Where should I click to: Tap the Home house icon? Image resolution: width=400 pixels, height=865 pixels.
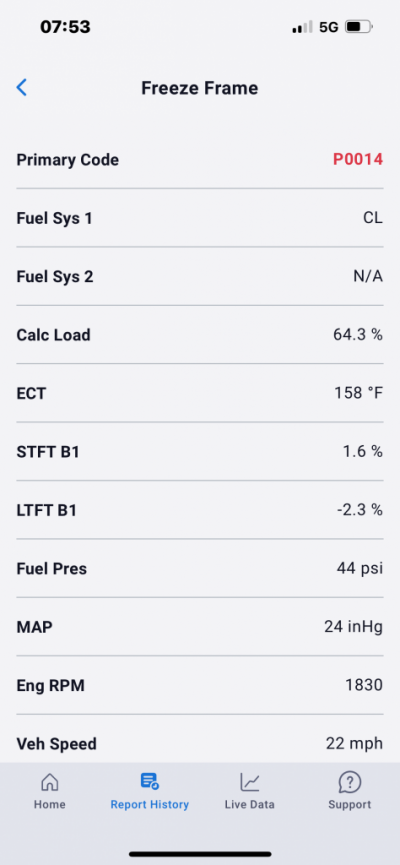click(50, 782)
